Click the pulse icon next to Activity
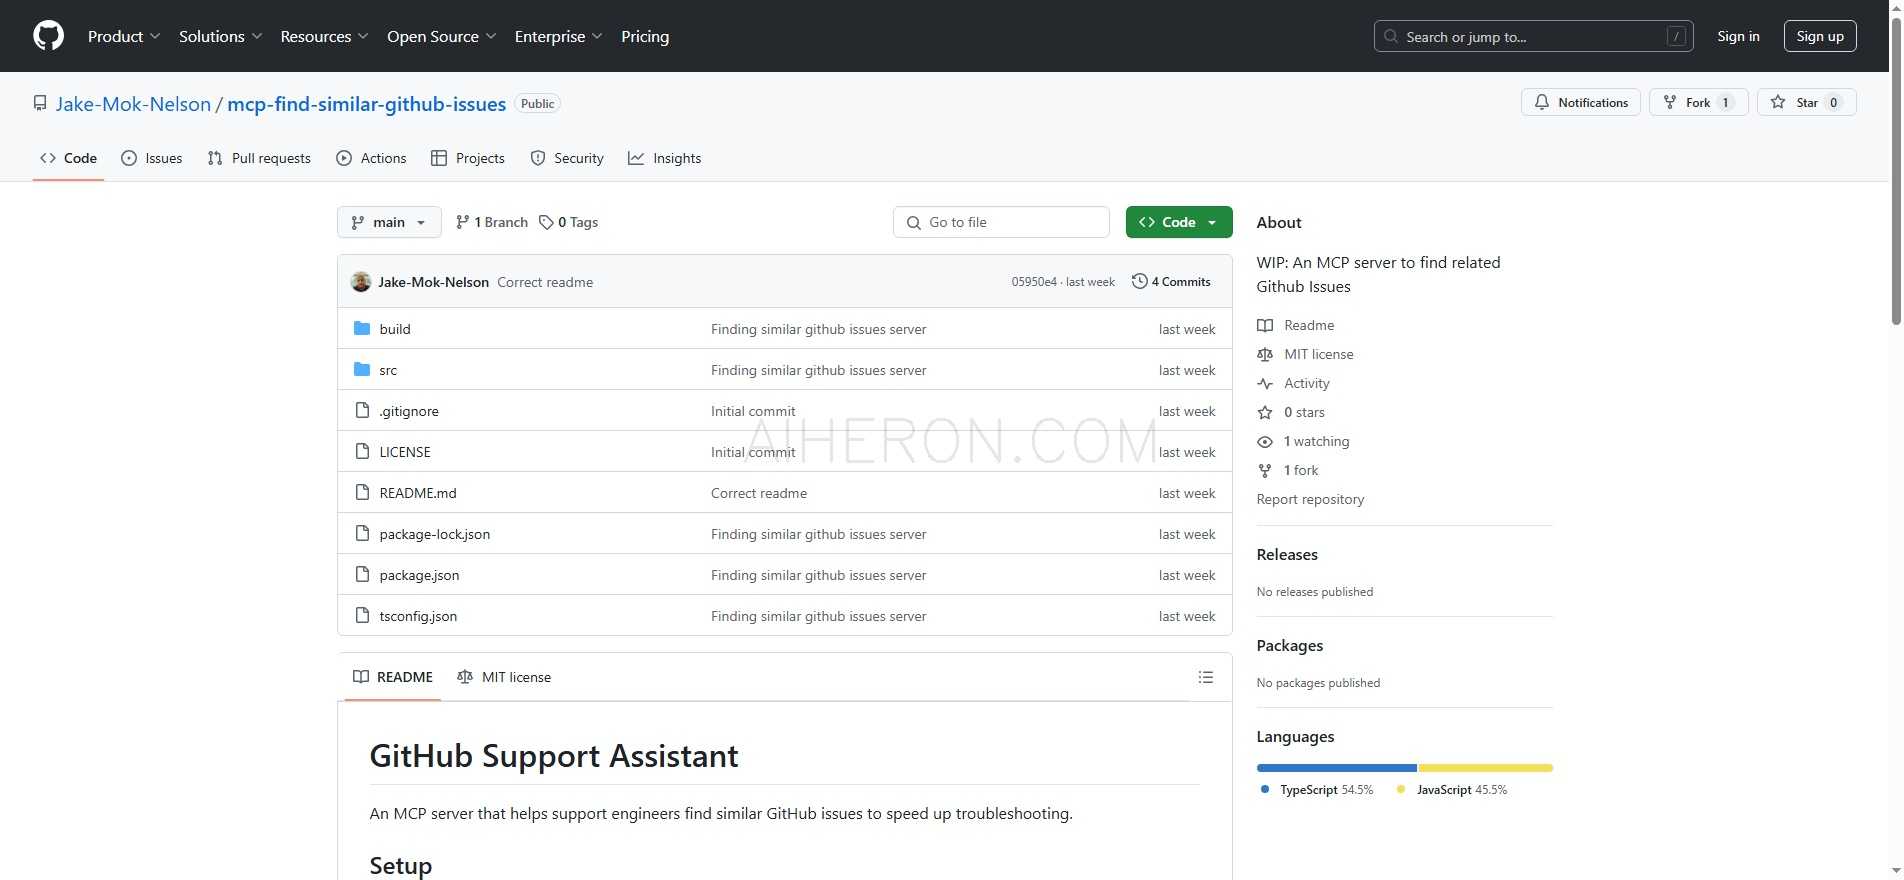This screenshot has width=1904, height=880. 1265,383
